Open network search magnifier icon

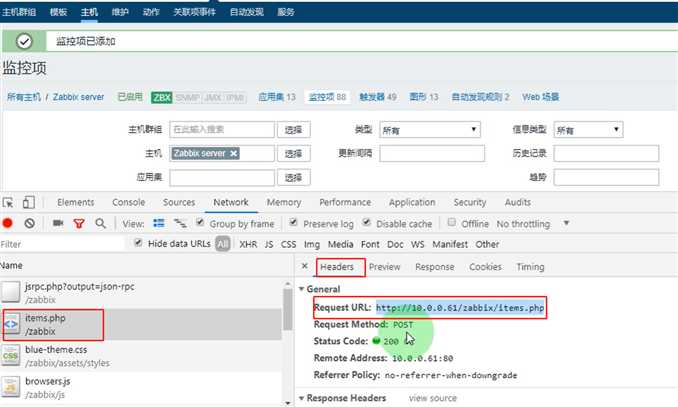(x=100, y=223)
